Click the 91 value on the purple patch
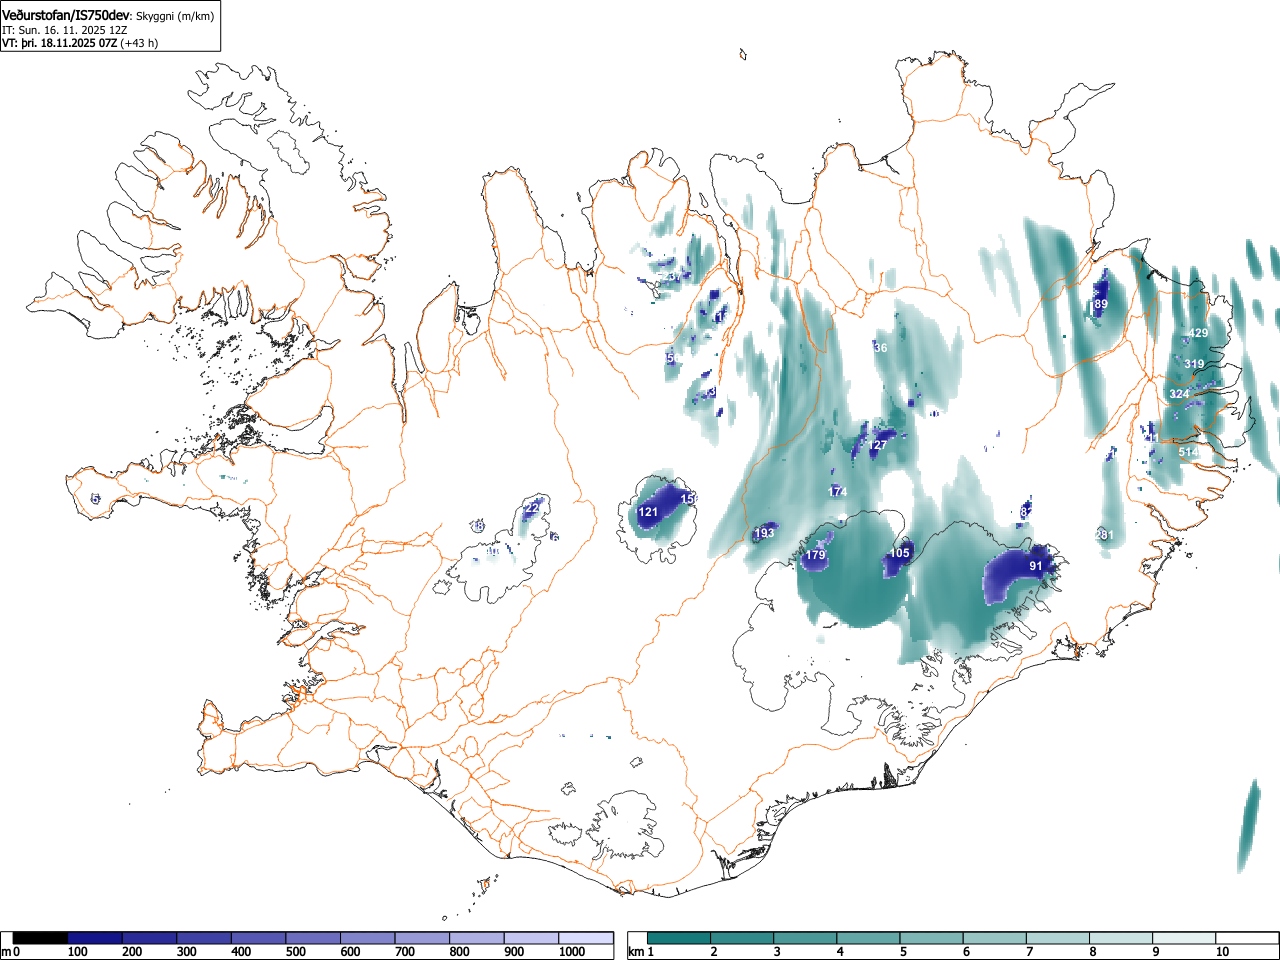The image size is (1280, 960). pos(1036,566)
